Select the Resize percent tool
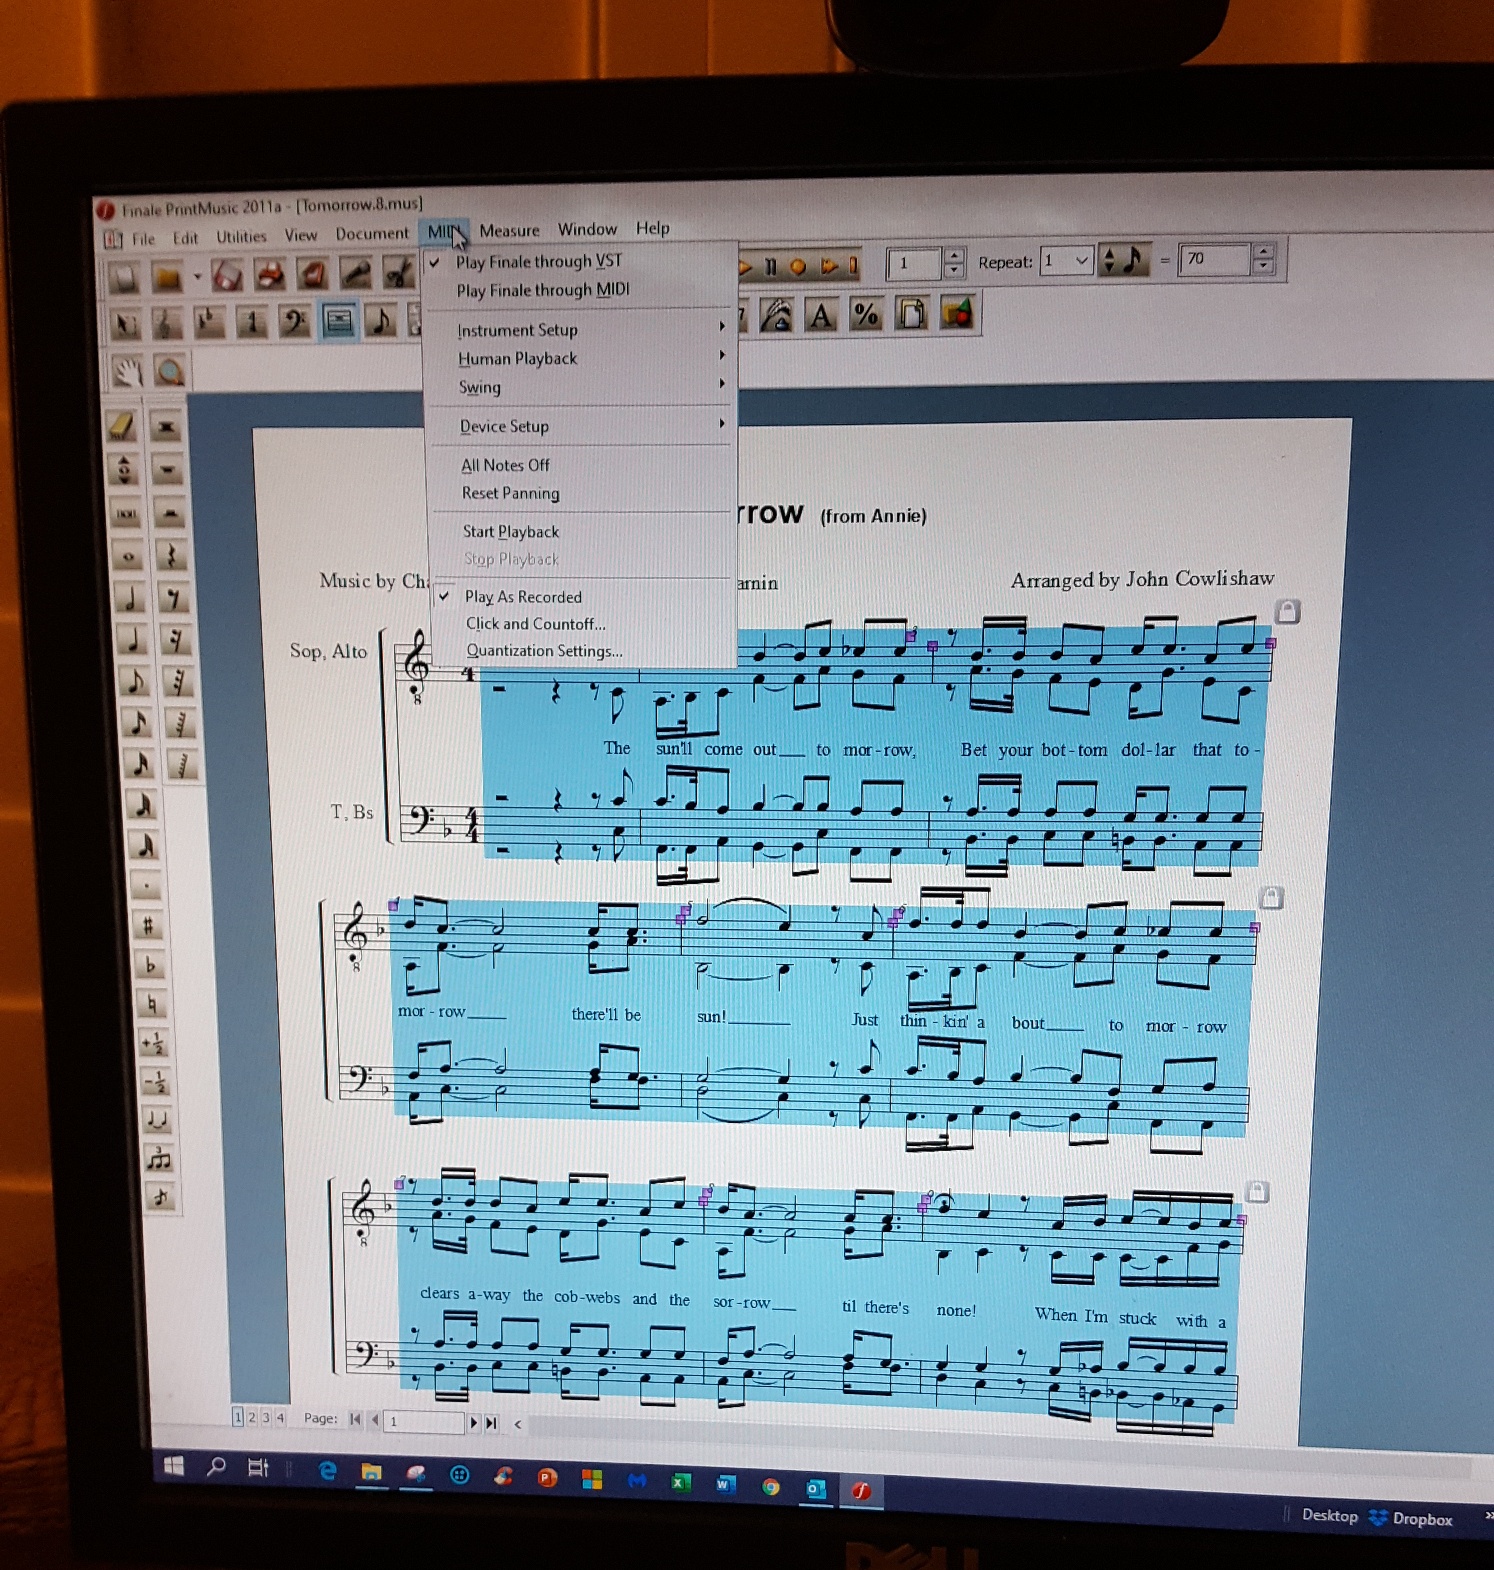The height and width of the screenshot is (1570, 1494). pos(865,315)
